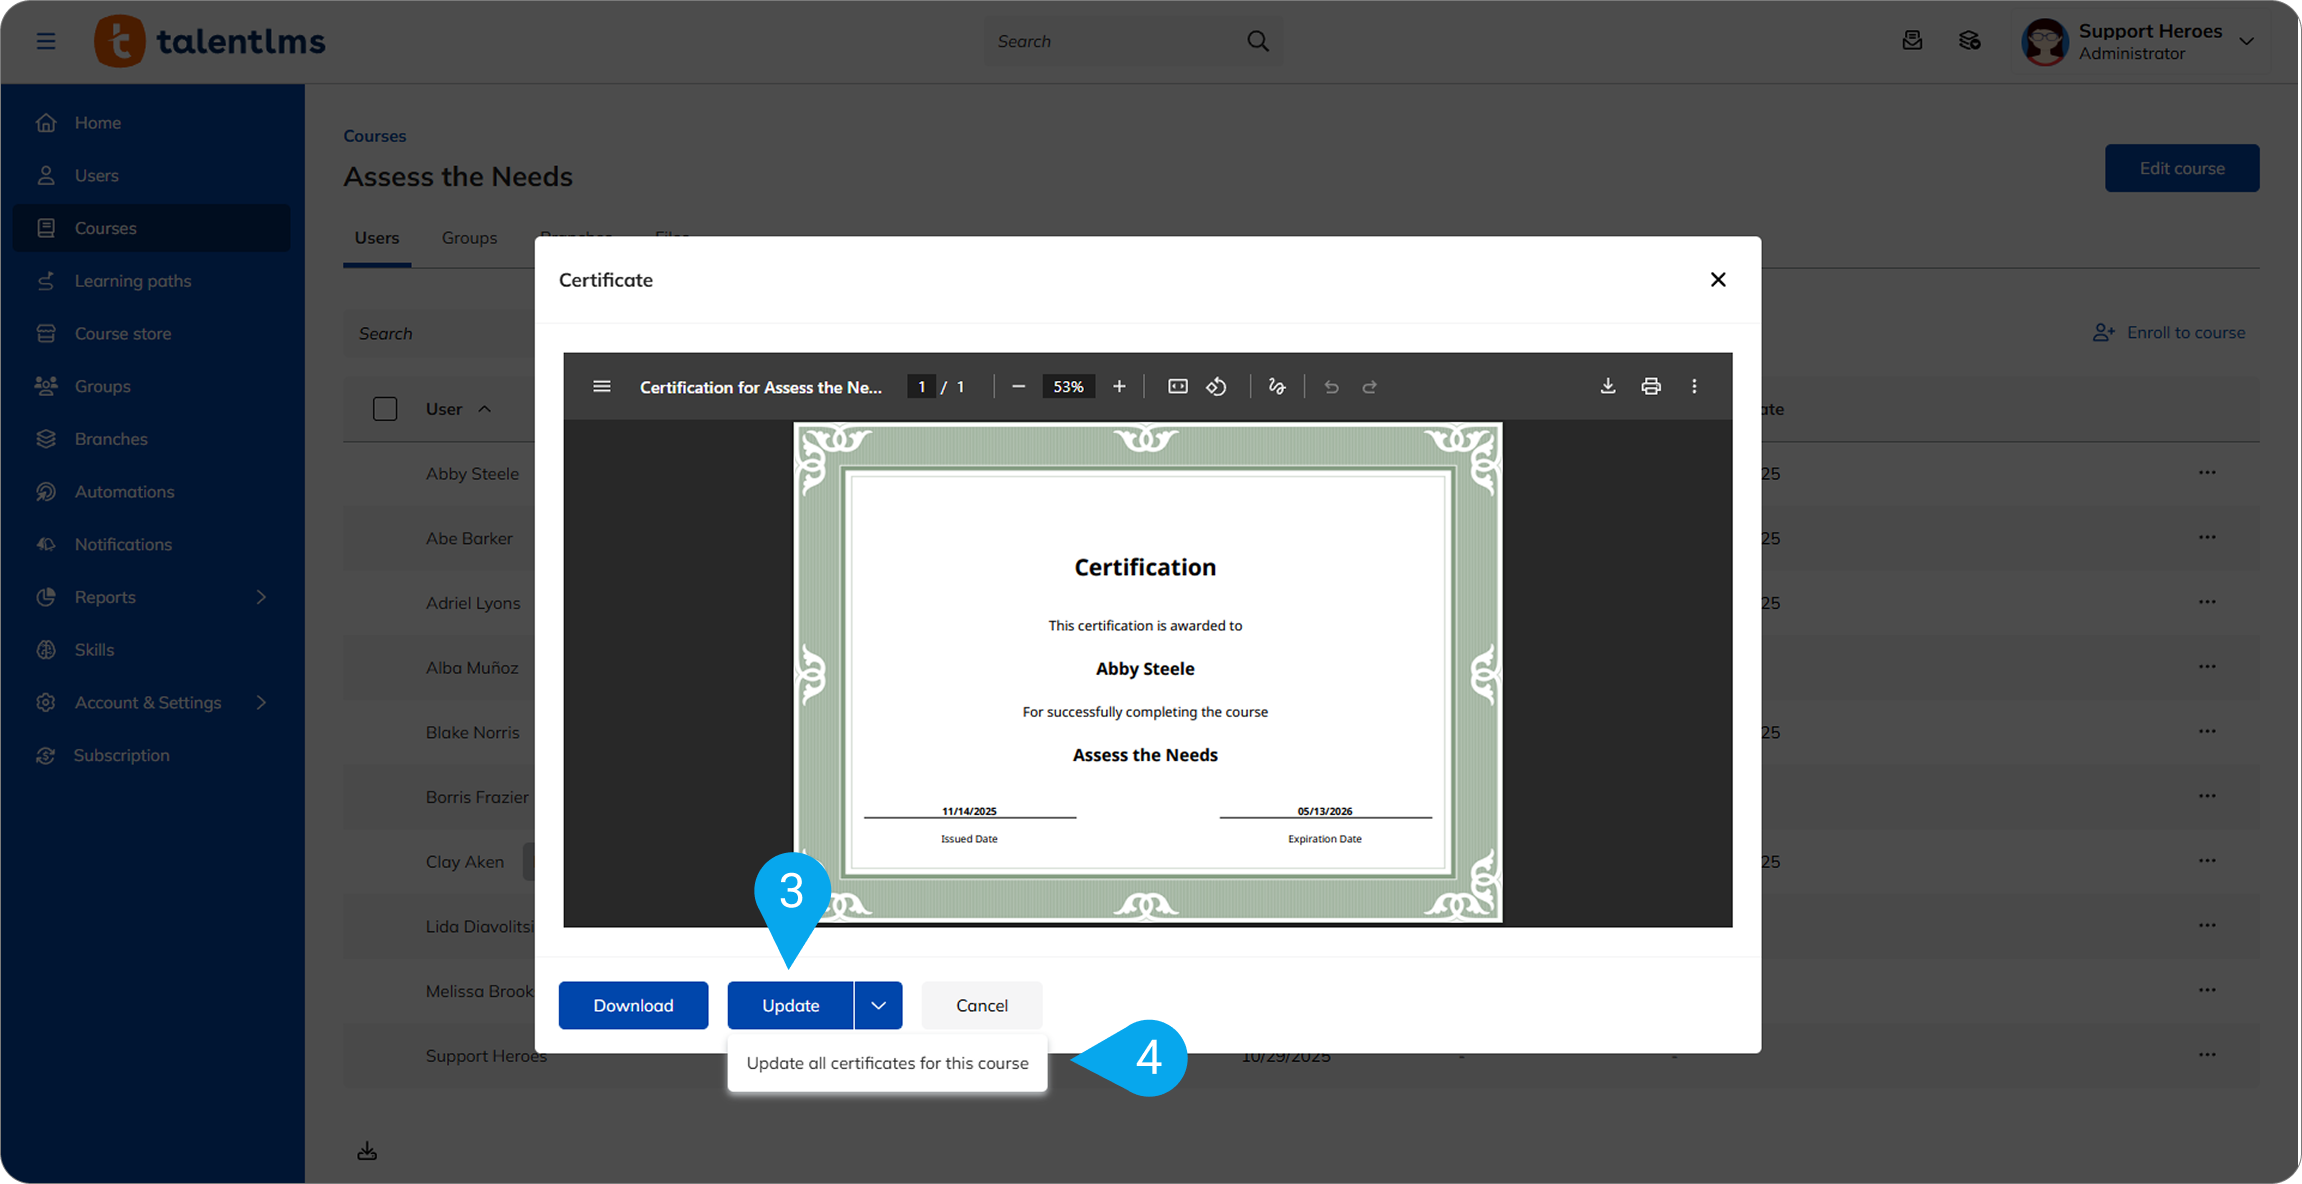Toggle the select all users checkbox
The image size is (2302, 1184).
click(384, 409)
